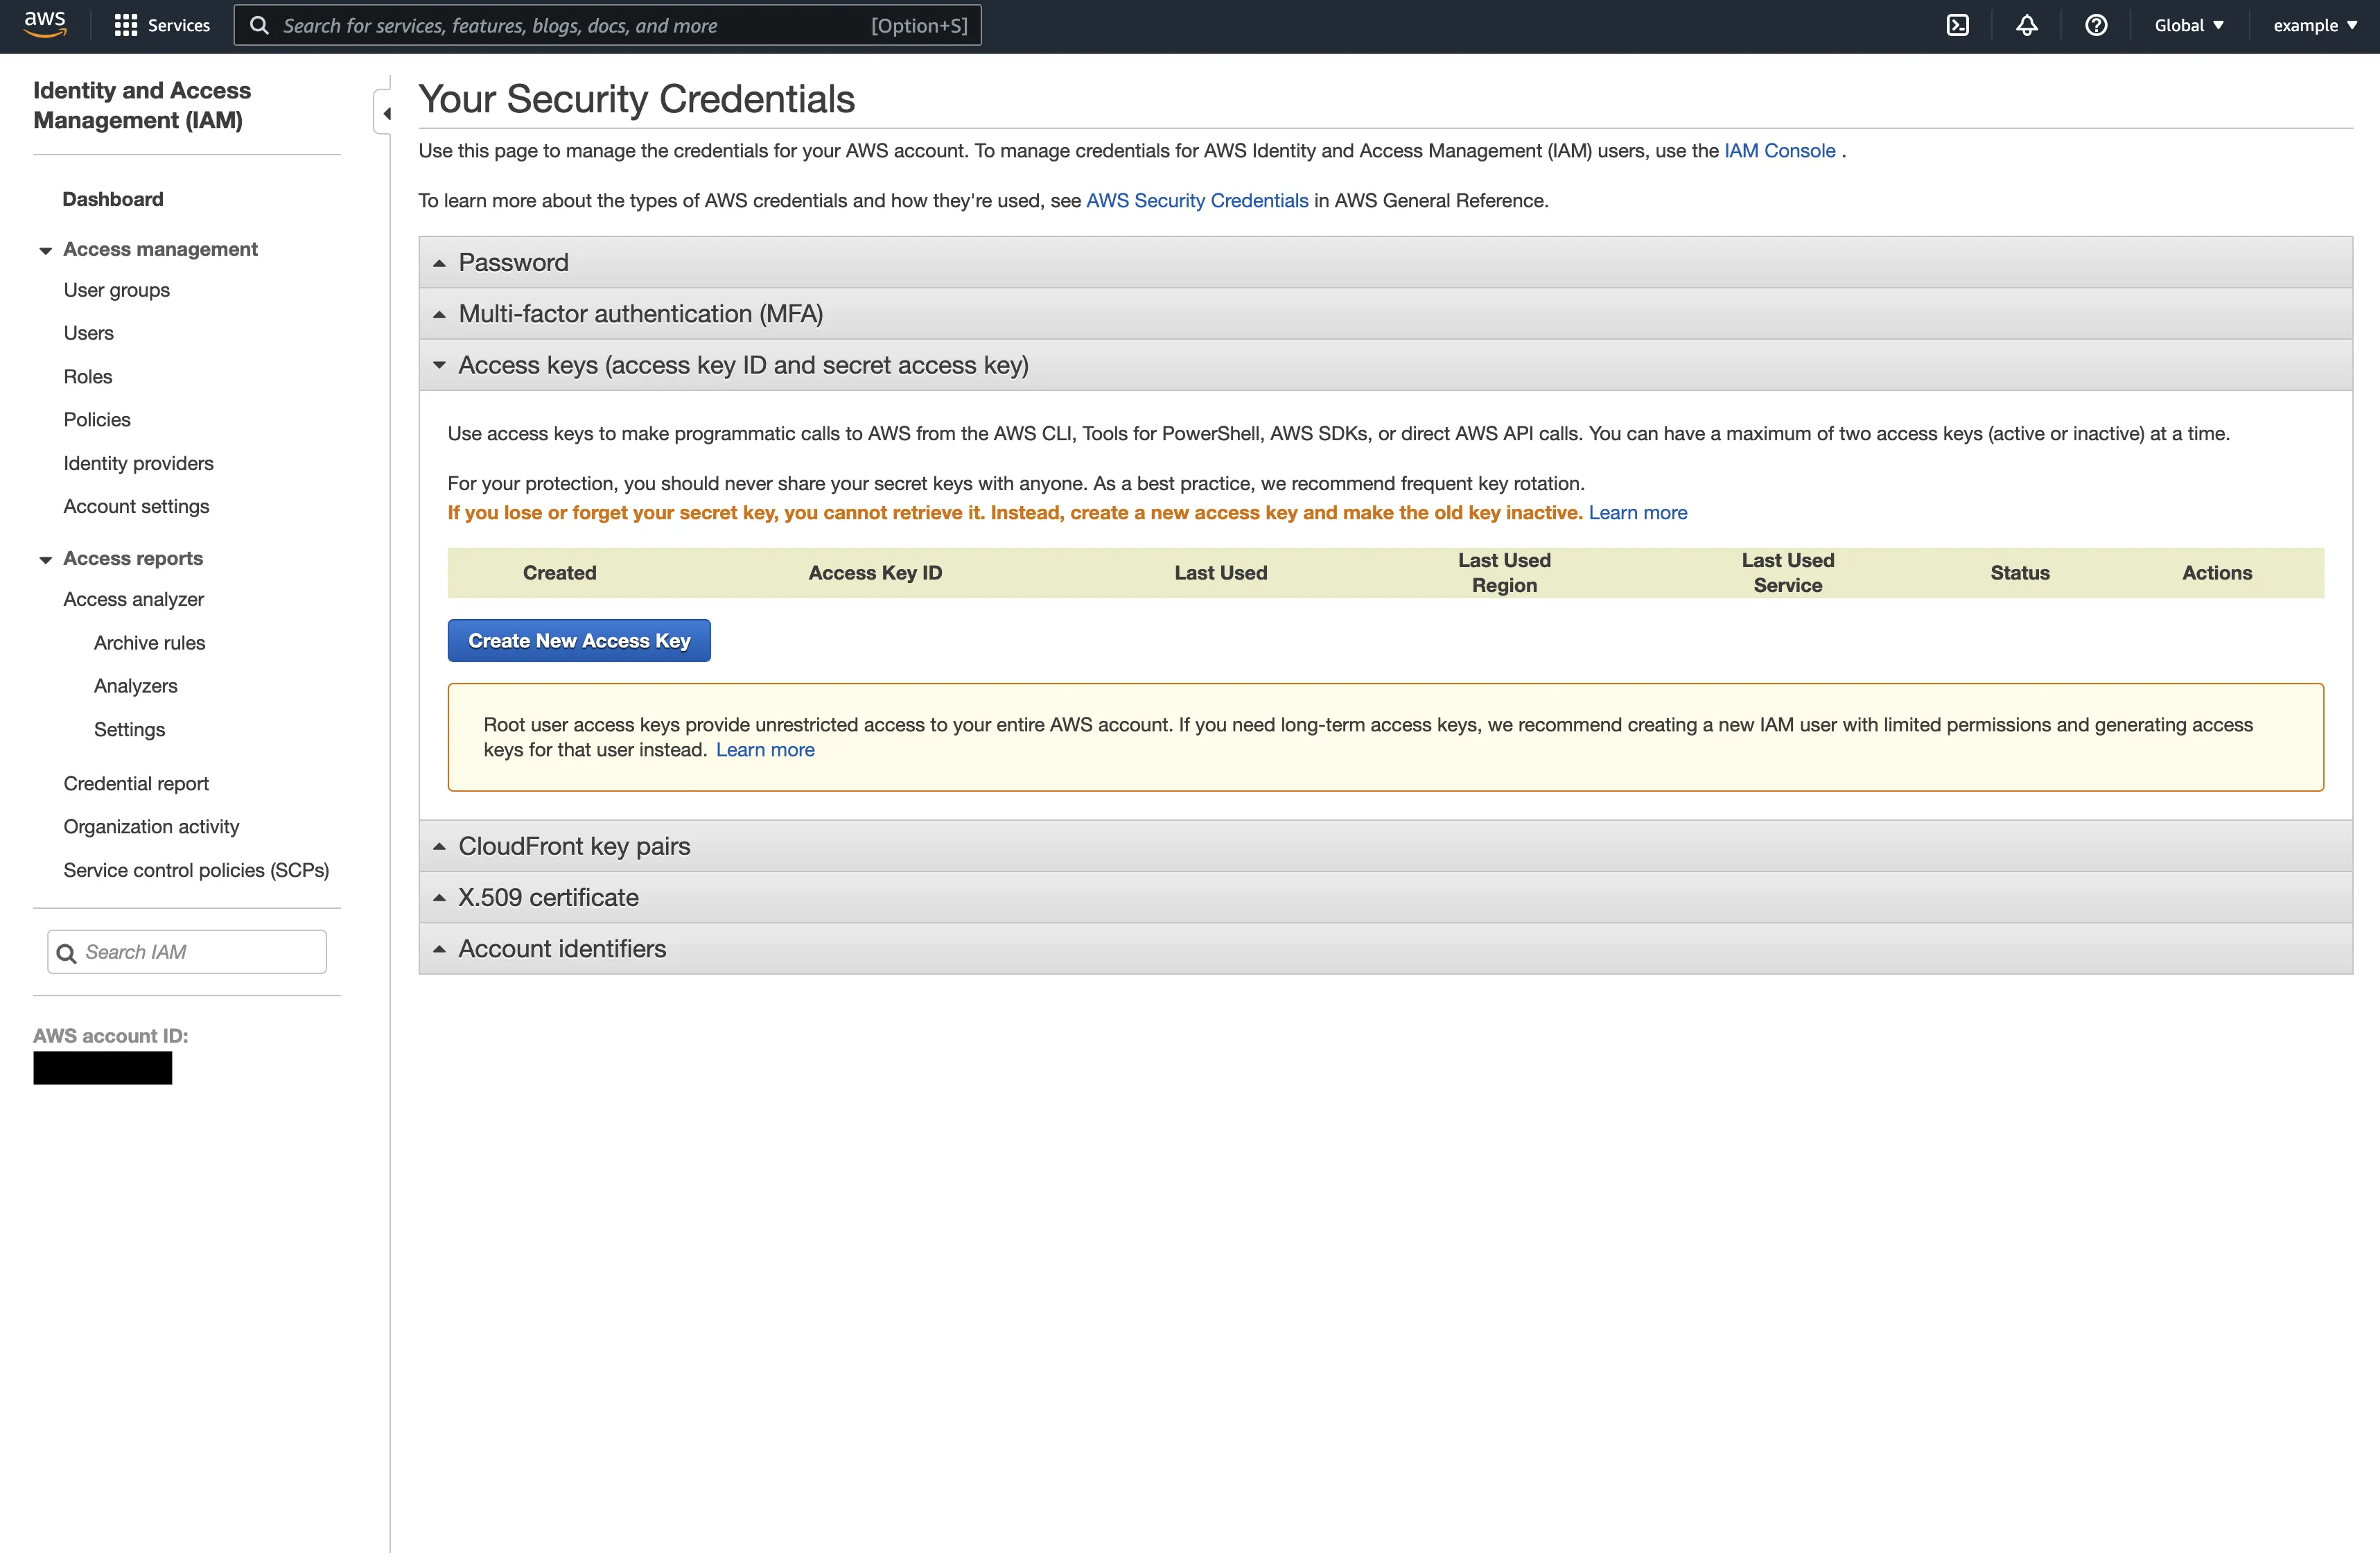Open Users in the sidebar

click(88, 333)
